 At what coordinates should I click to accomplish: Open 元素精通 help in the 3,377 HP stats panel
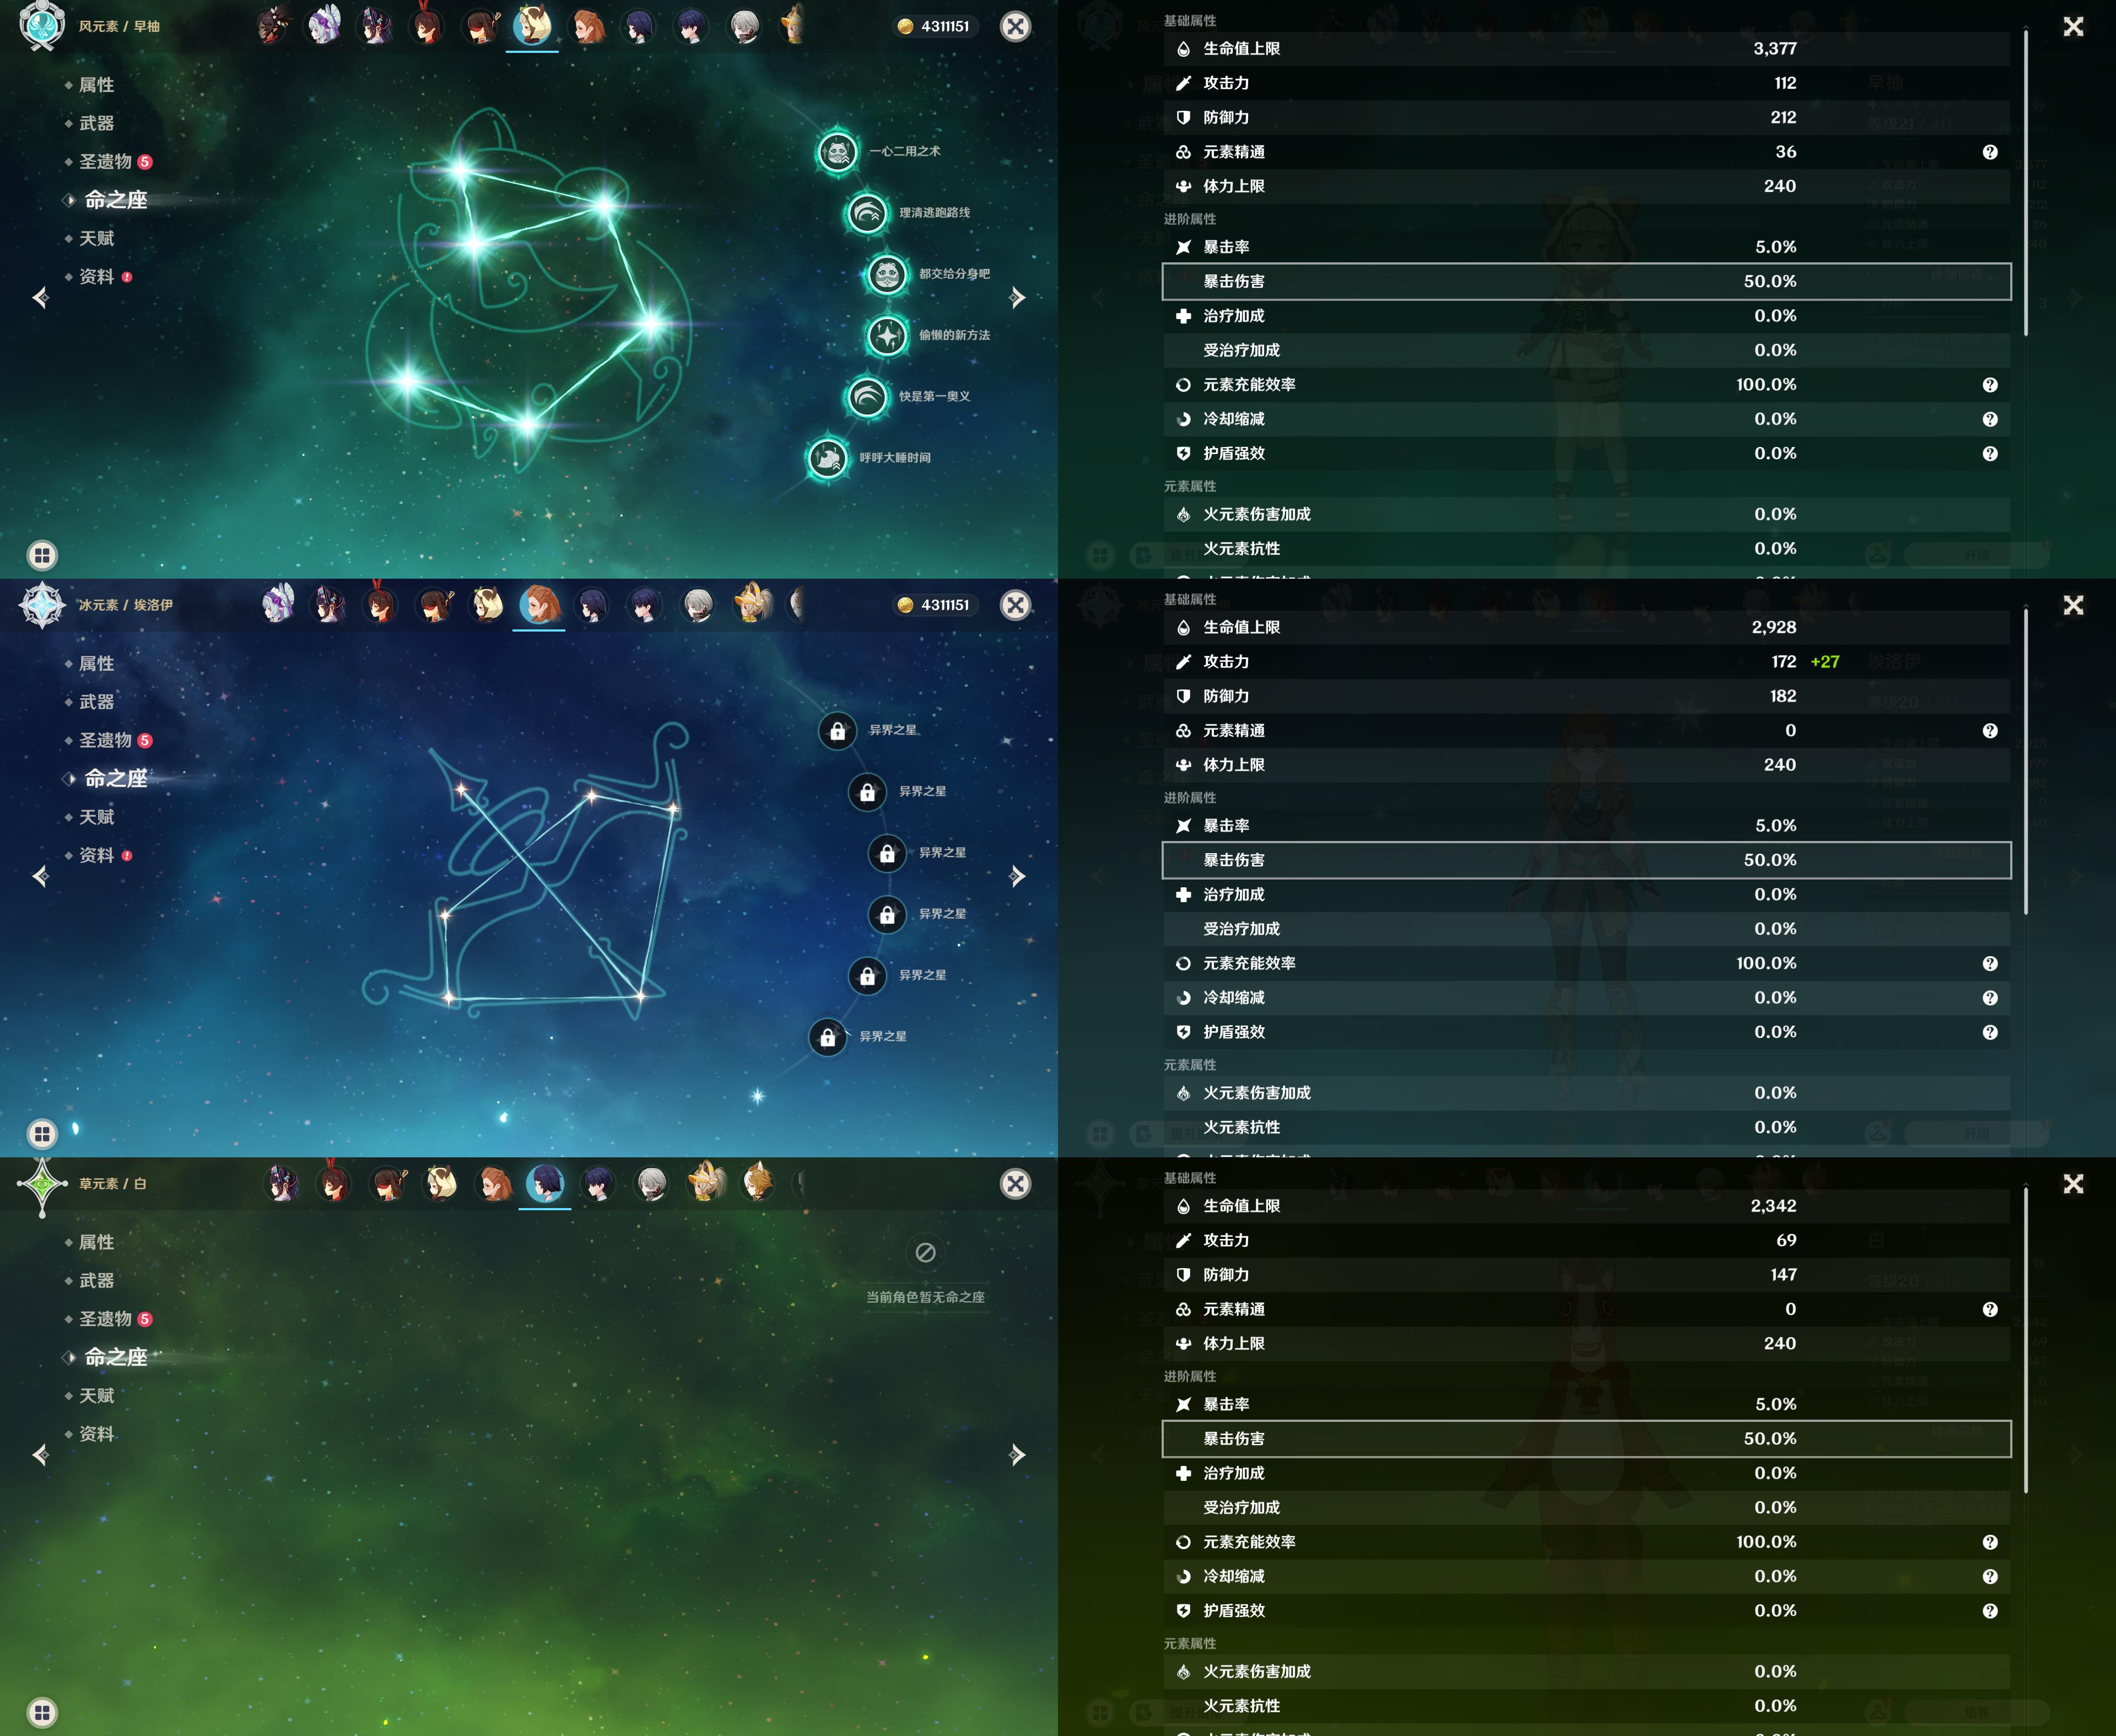(1990, 152)
